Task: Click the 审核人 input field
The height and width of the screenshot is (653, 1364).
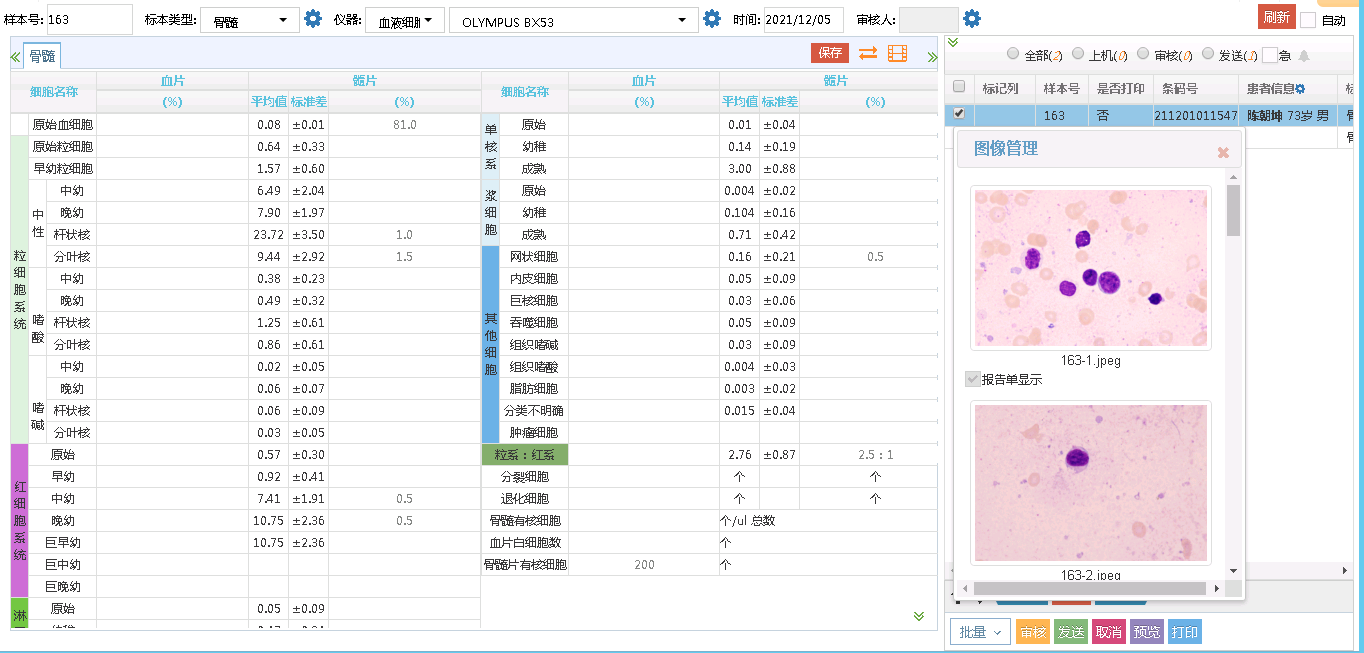Action: tap(928, 19)
